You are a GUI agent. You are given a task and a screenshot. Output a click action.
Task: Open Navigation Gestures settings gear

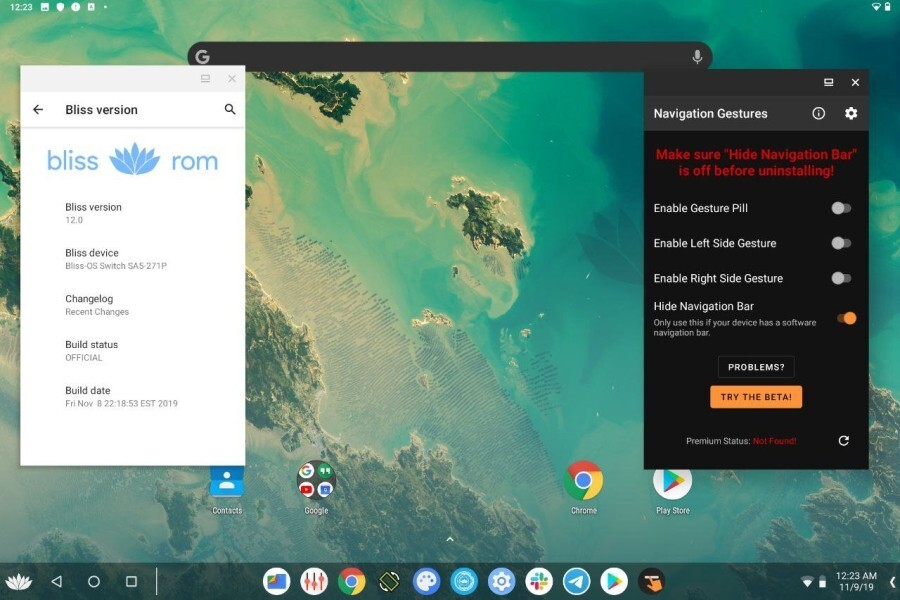click(851, 113)
